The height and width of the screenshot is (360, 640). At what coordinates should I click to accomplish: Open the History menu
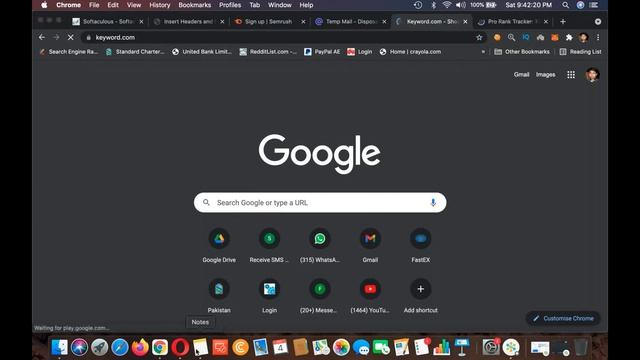coord(160,5)
